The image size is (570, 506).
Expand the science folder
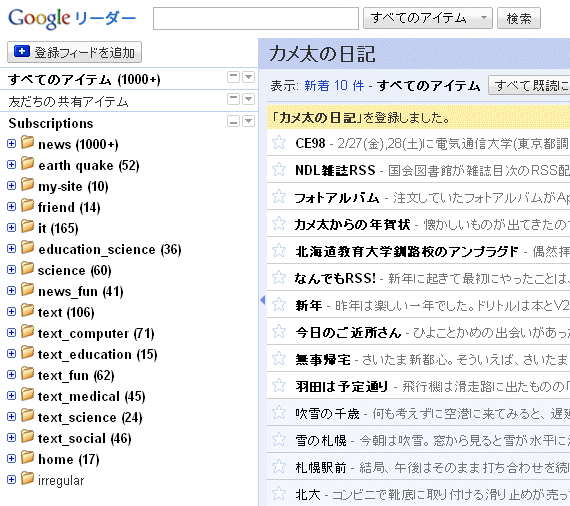[x=12, y=269]
